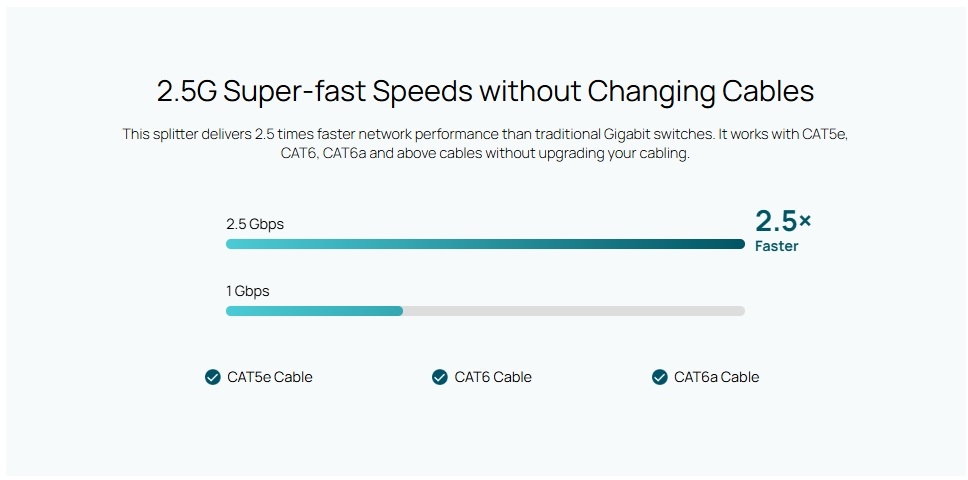Click the multiplication sign after 2.5
This screenshot has width=968, height=480.
pos(805,220)
